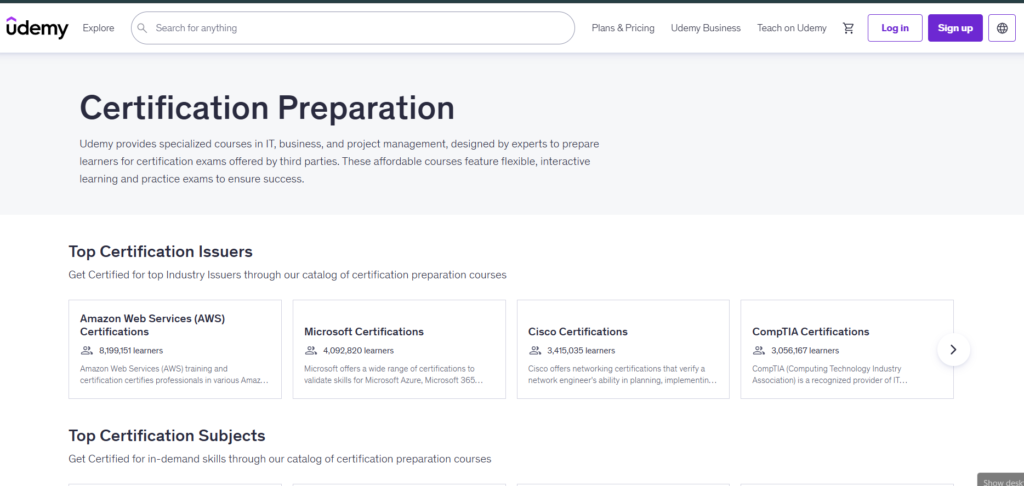Viewport: 1024px width, 486px height.
Task: Click Microsoft Azure validate skills description
Action: tap(393, 374)
